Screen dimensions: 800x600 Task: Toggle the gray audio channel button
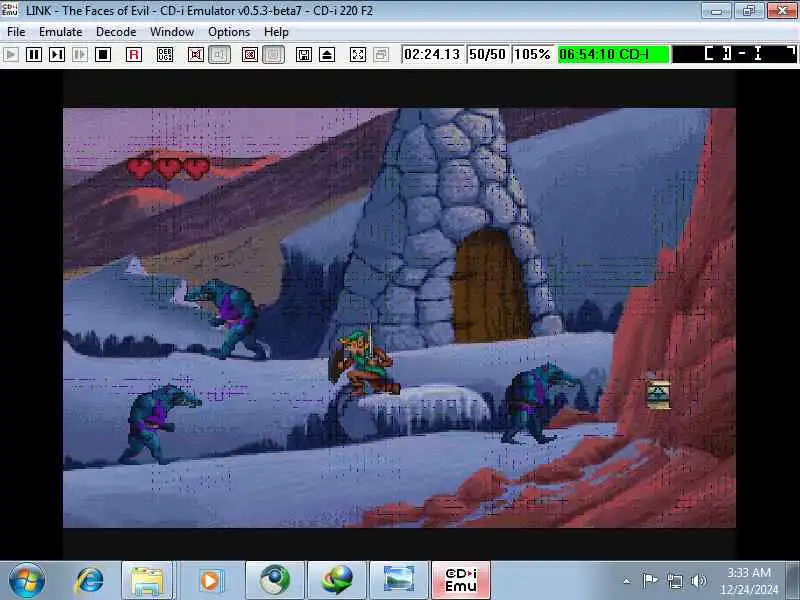pyautogui.click(x=219, y=55)
